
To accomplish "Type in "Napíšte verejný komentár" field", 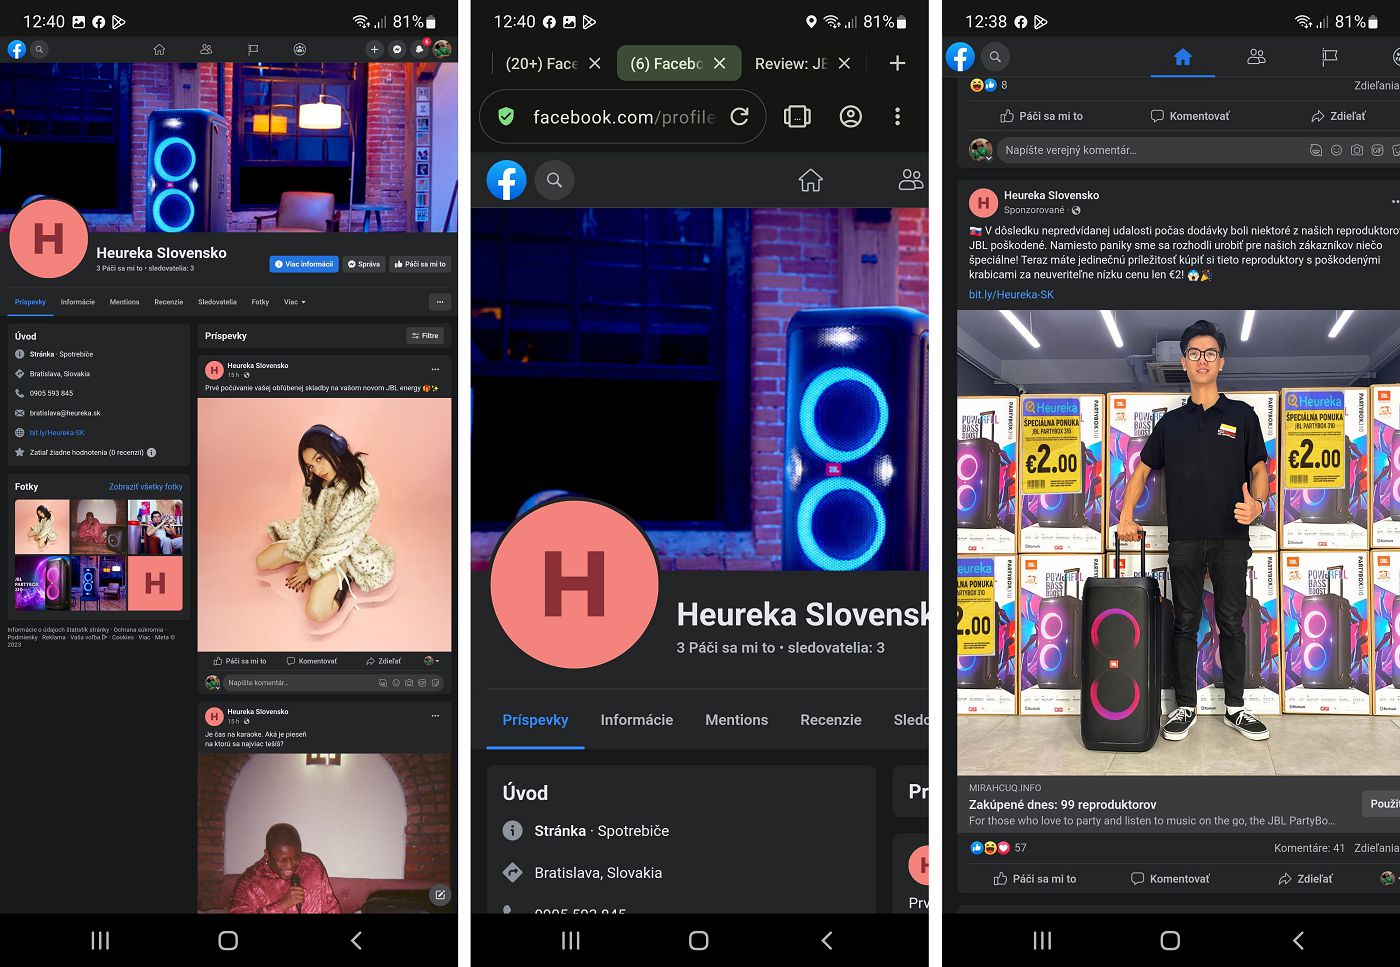I will tap(1150, 150).
